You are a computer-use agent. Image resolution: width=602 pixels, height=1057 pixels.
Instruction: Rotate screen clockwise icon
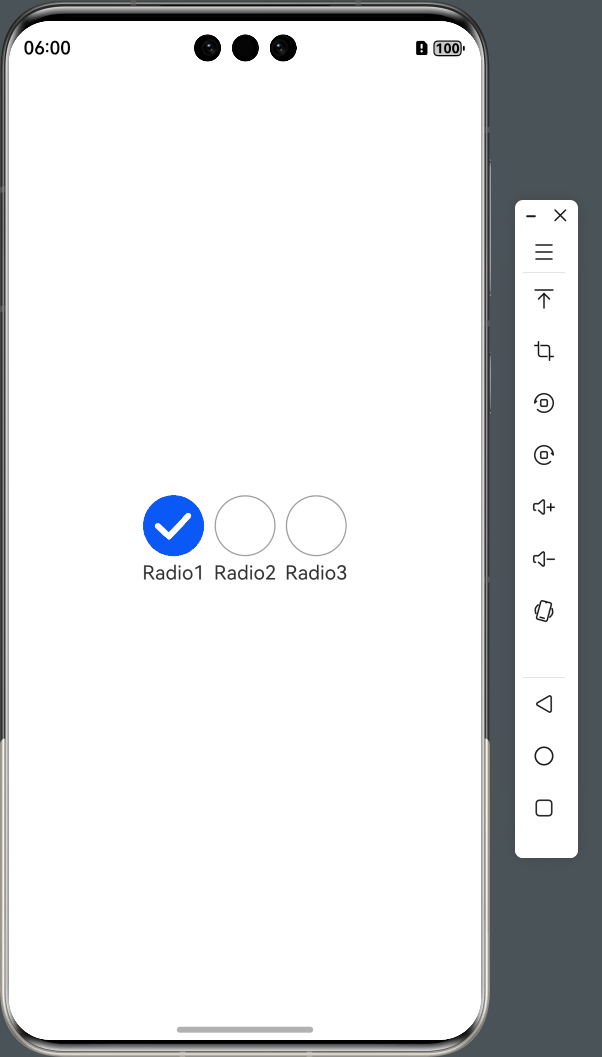[544, 454]
